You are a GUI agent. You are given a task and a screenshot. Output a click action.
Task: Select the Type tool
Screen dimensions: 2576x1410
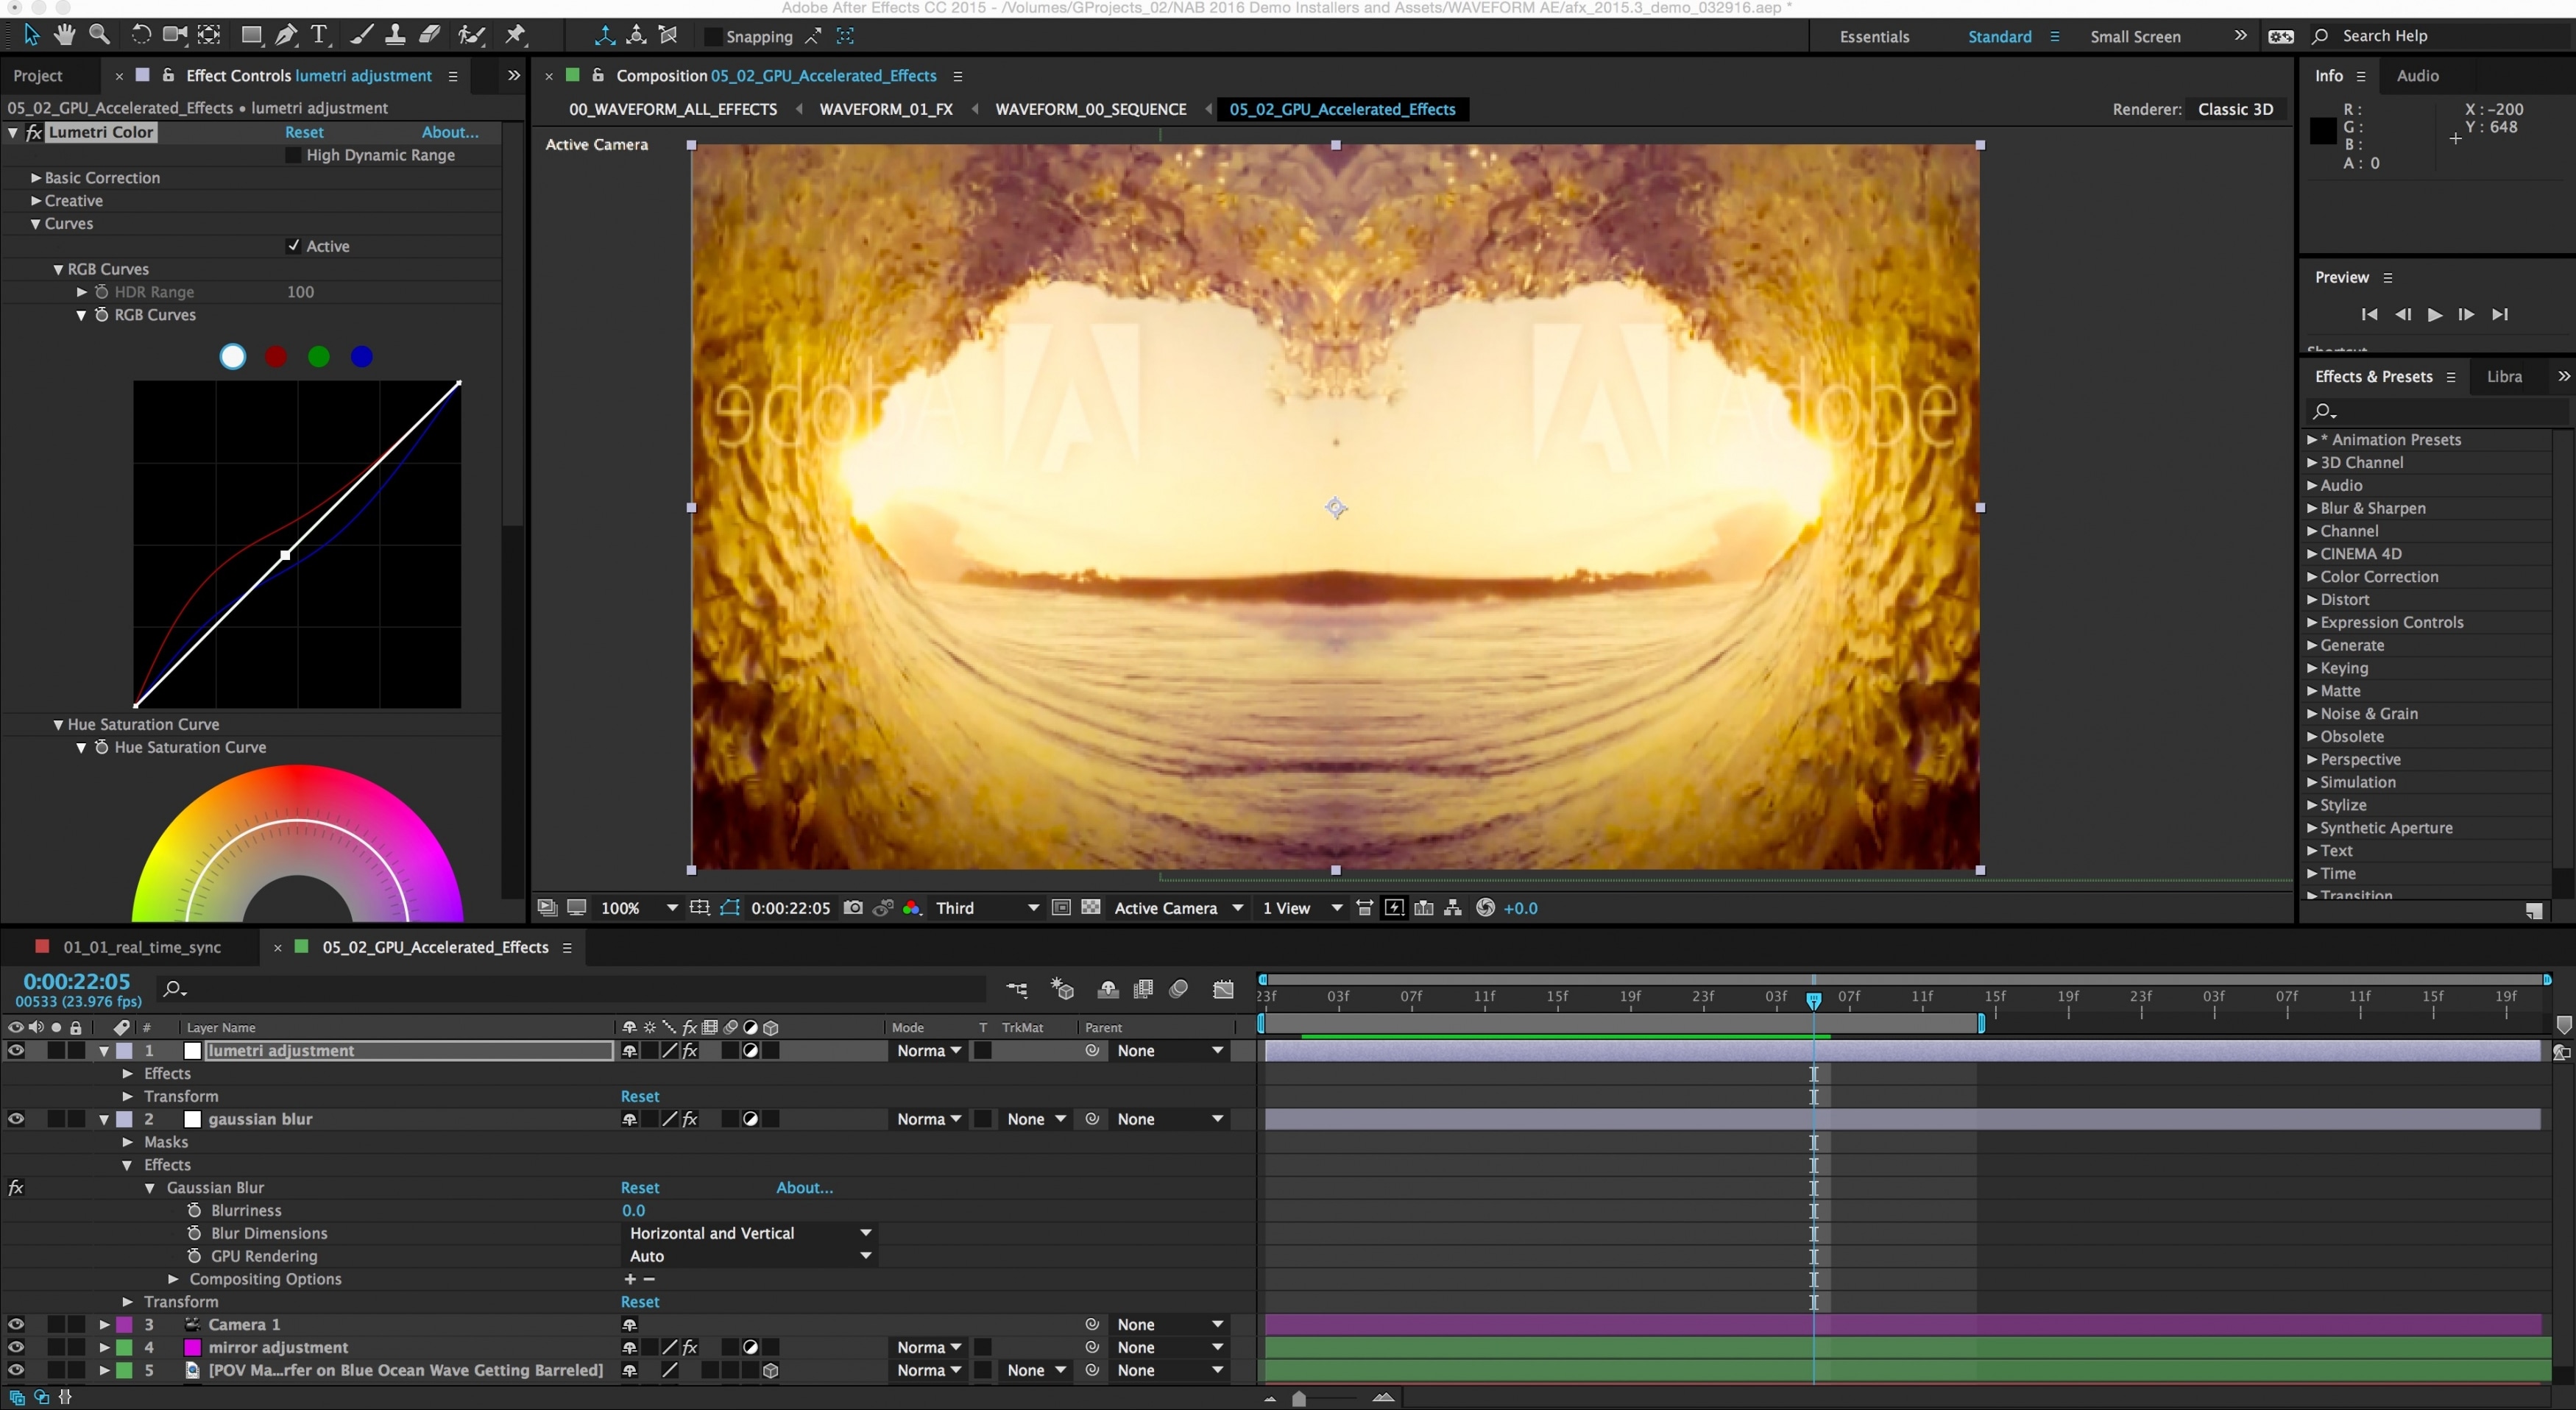click(319, 35)
